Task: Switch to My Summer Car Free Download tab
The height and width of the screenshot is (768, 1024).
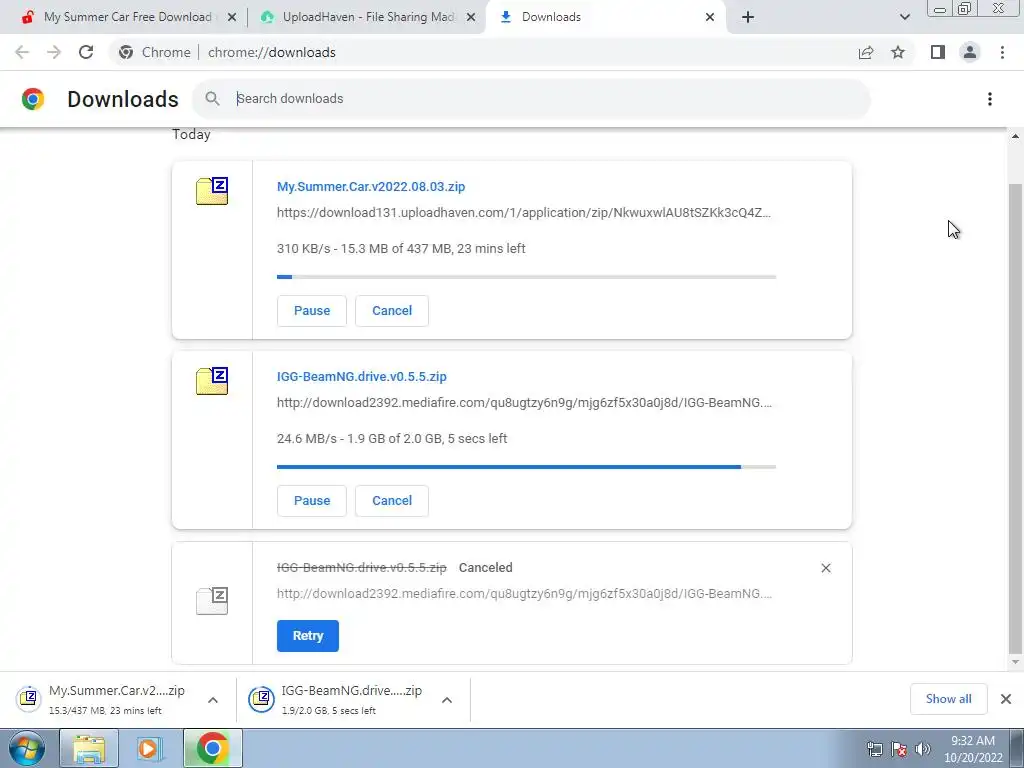Action: [127, 17]
